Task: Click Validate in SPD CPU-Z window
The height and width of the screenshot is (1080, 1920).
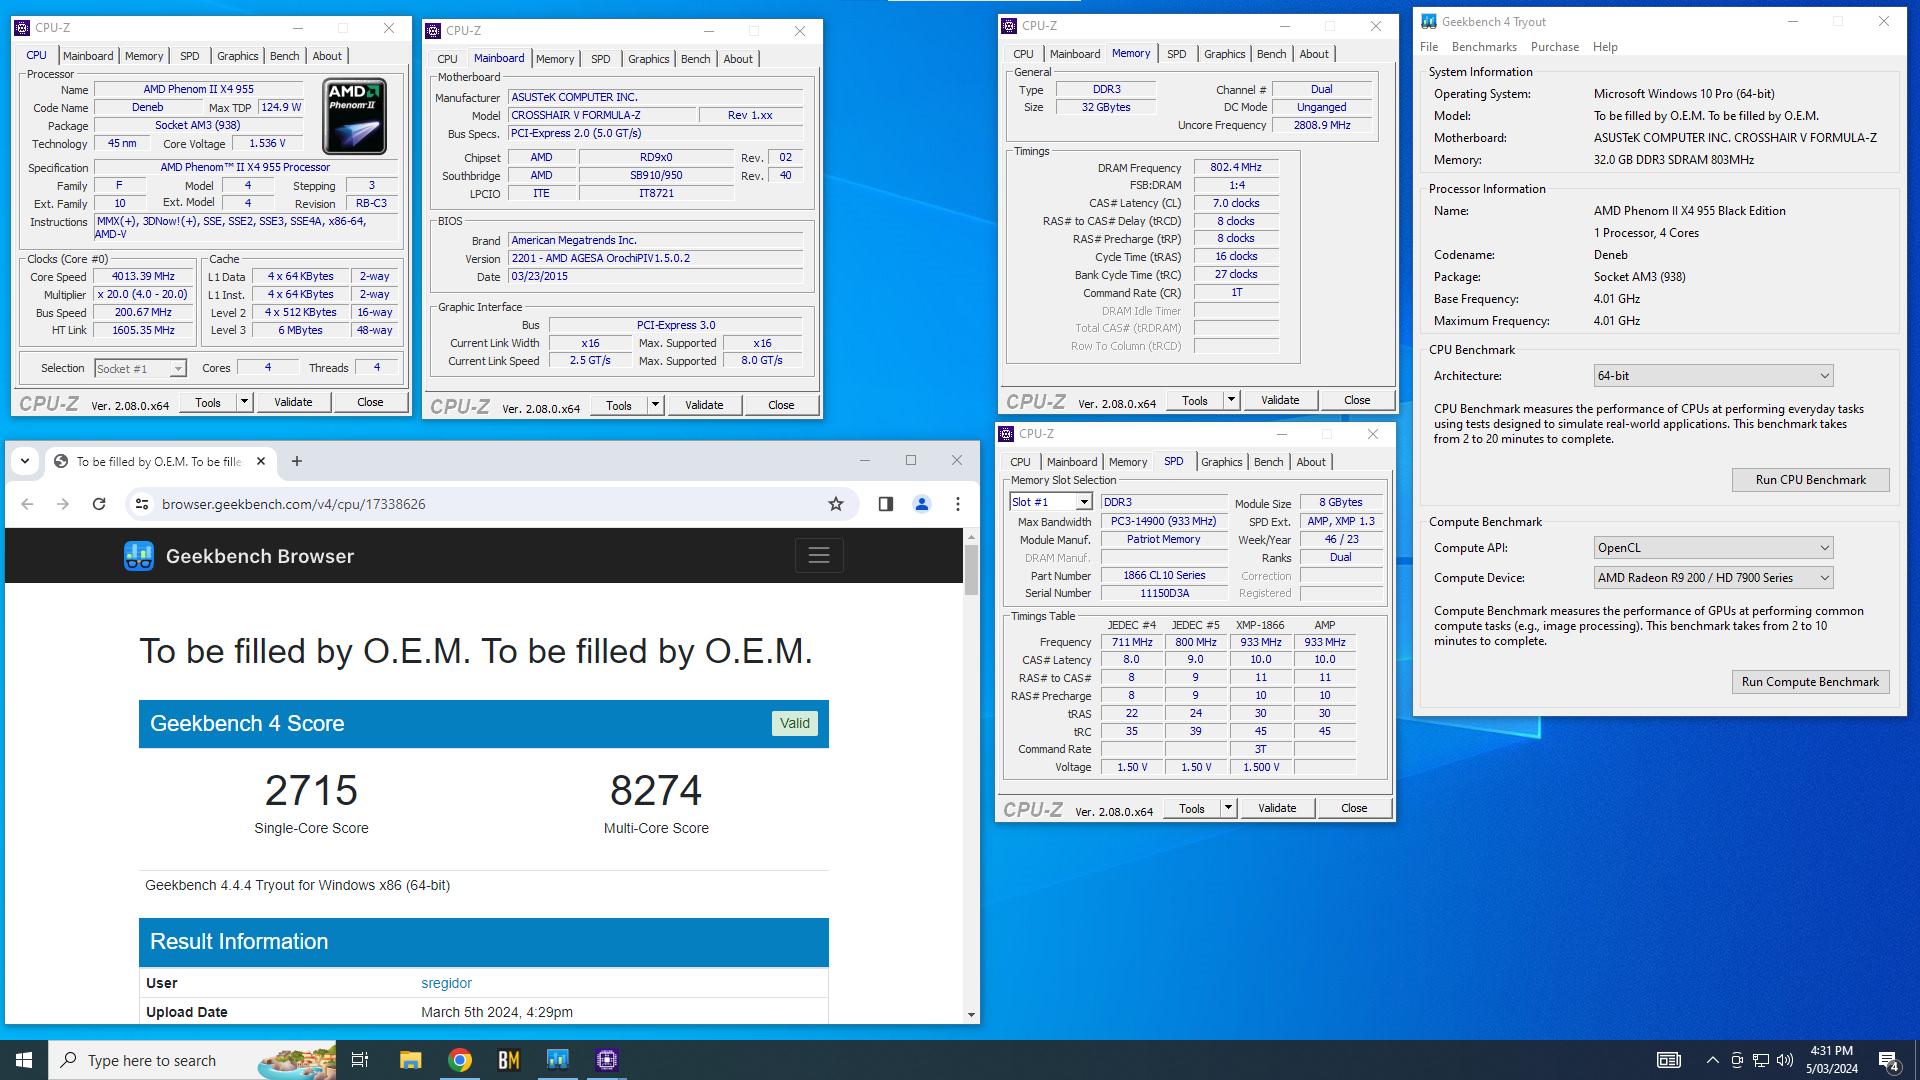Action: tap(1277, 808)
